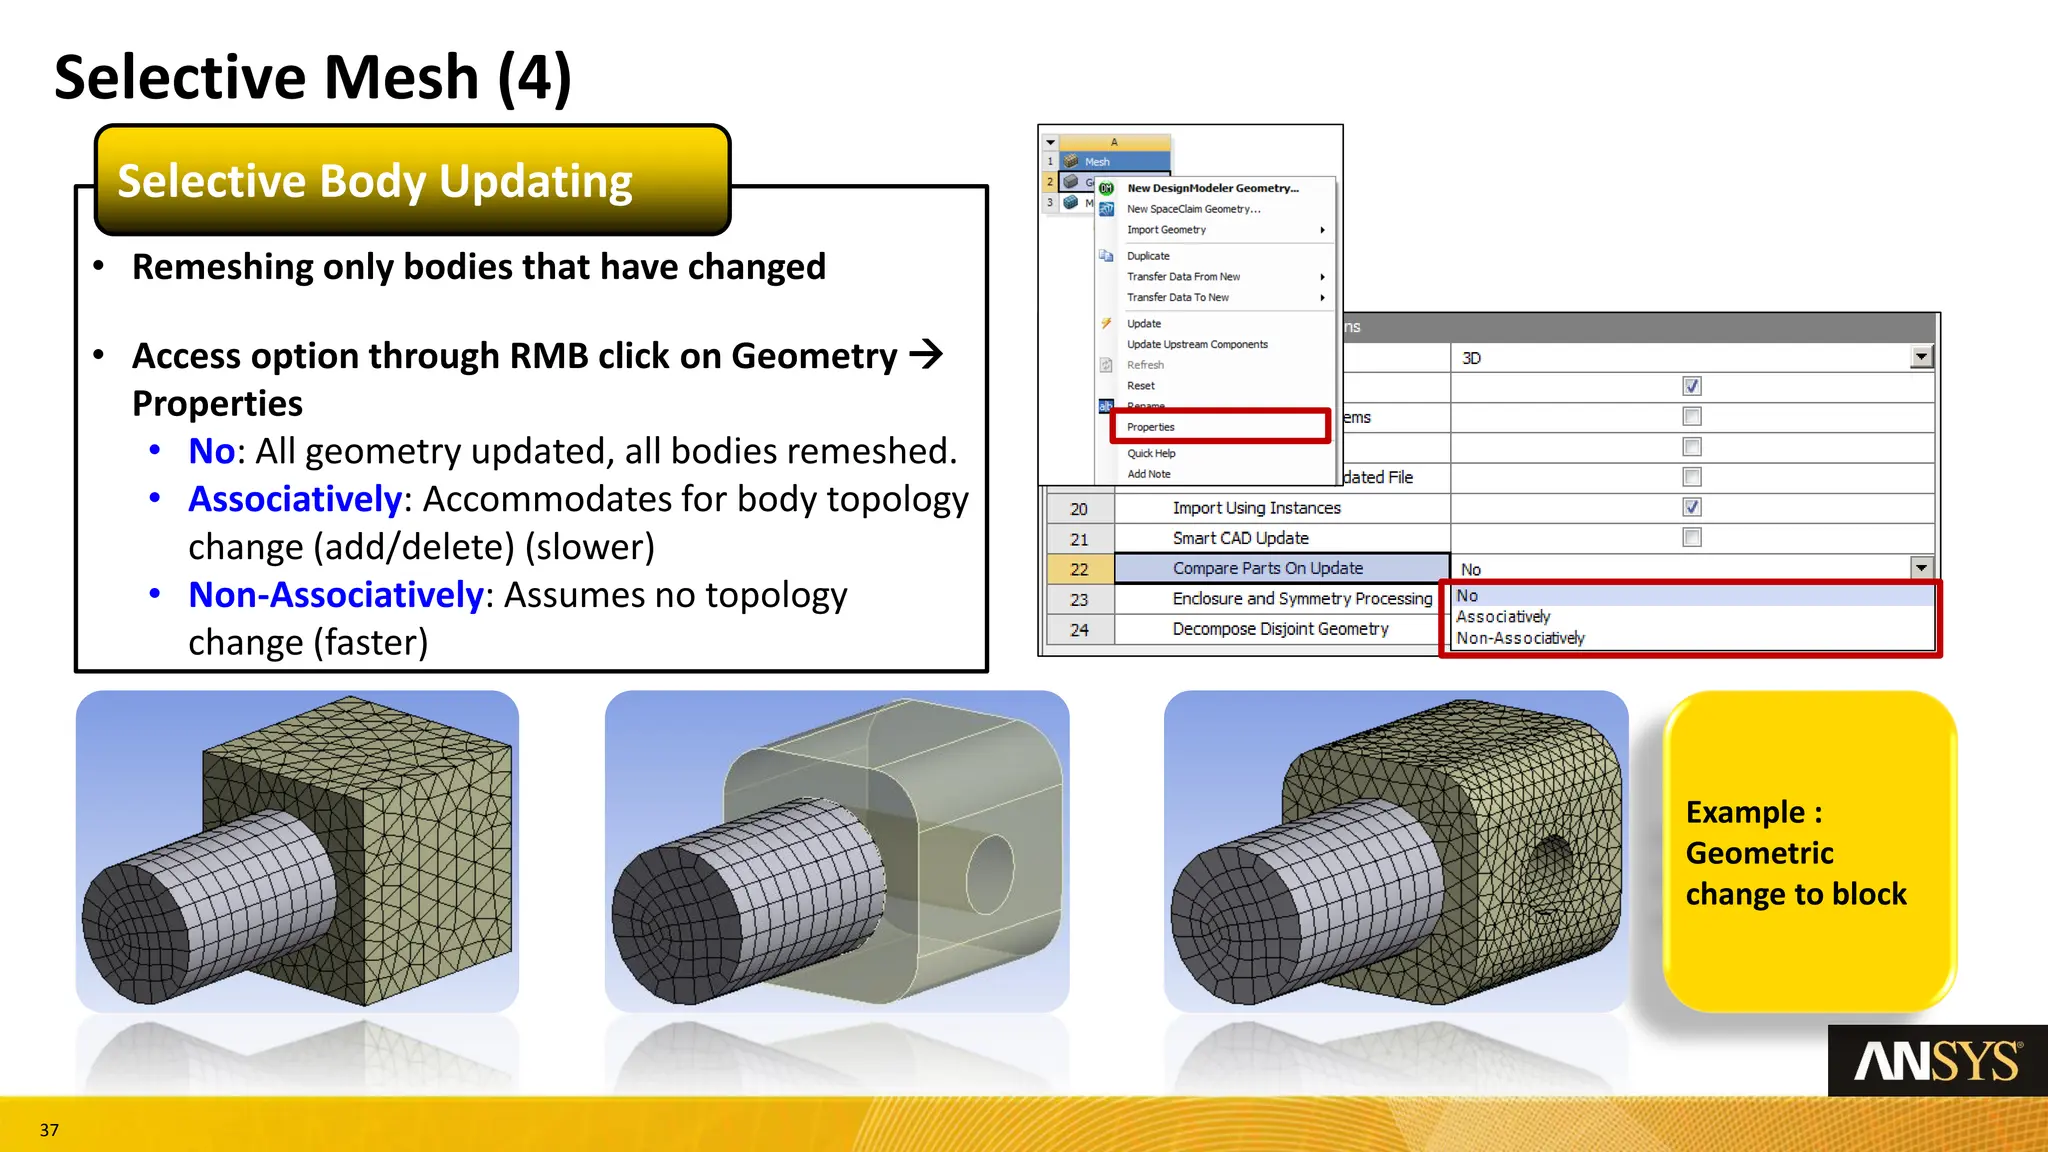The height and width of the screenshot is (1152, 2048).
Task: Uncheck the checkbox below the 3D dropdown
Action: 1691,386
